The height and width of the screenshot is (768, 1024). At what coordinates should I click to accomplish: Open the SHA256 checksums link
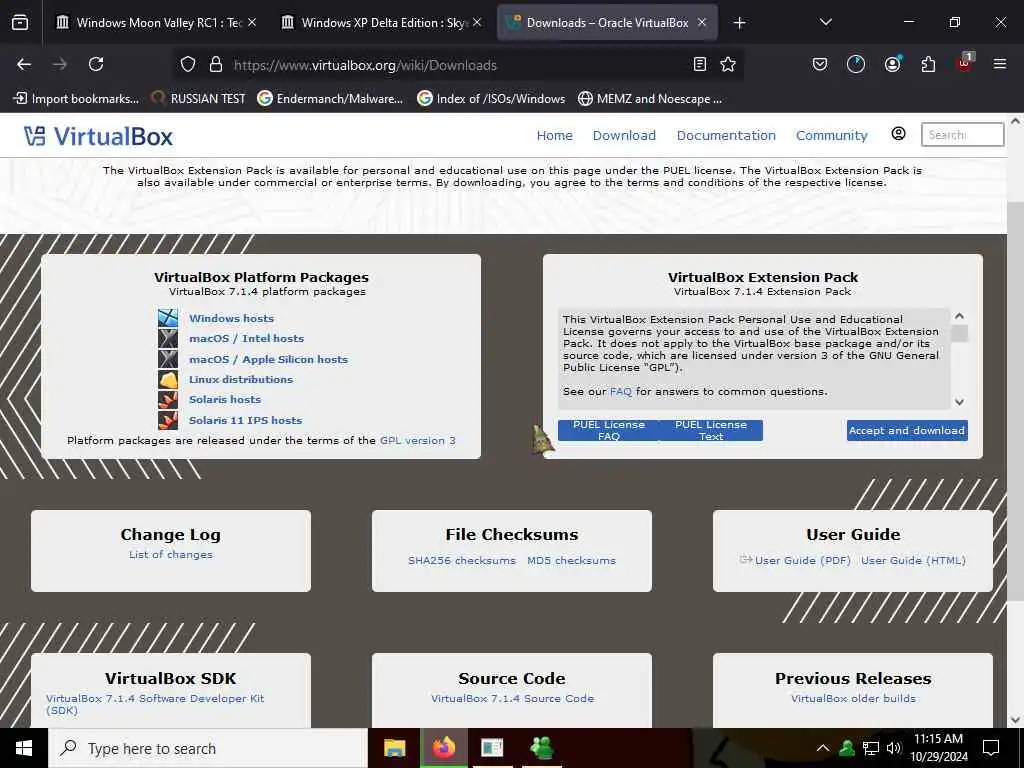click(462, 560)
